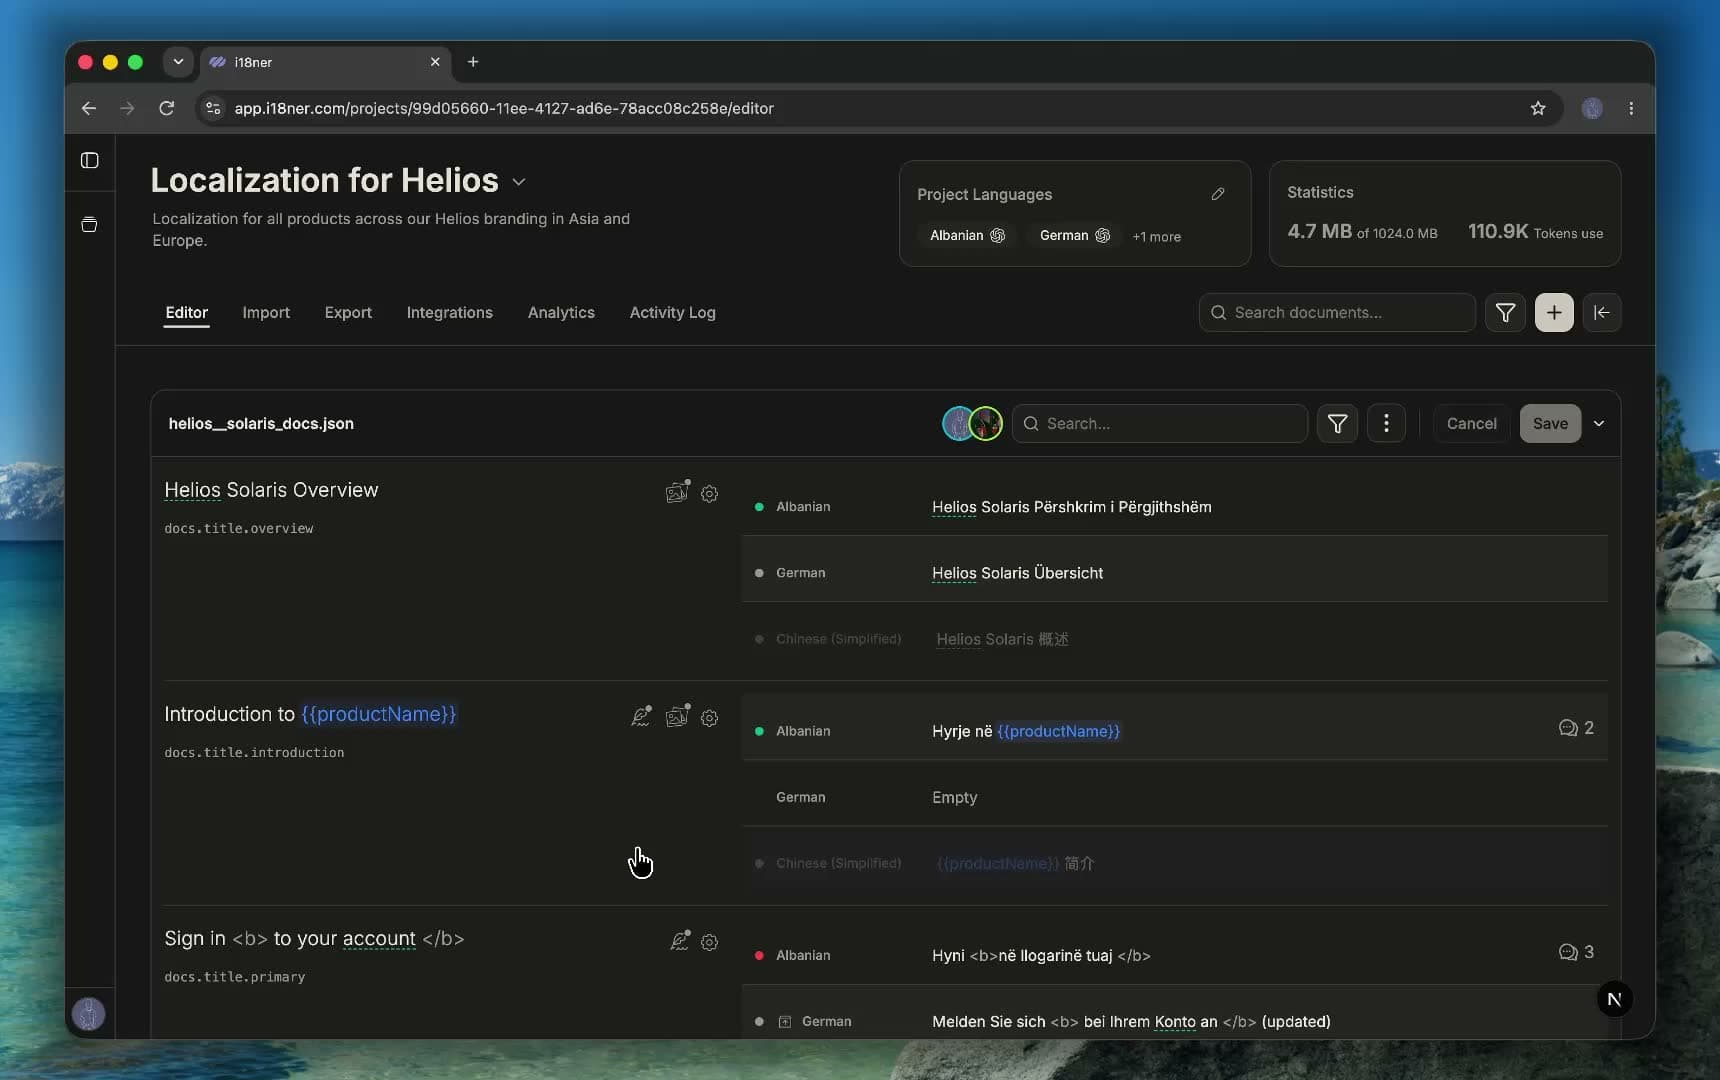
Task: Open three-dot menu for helios_solaris_docs.json
Action: [1385, 424]
